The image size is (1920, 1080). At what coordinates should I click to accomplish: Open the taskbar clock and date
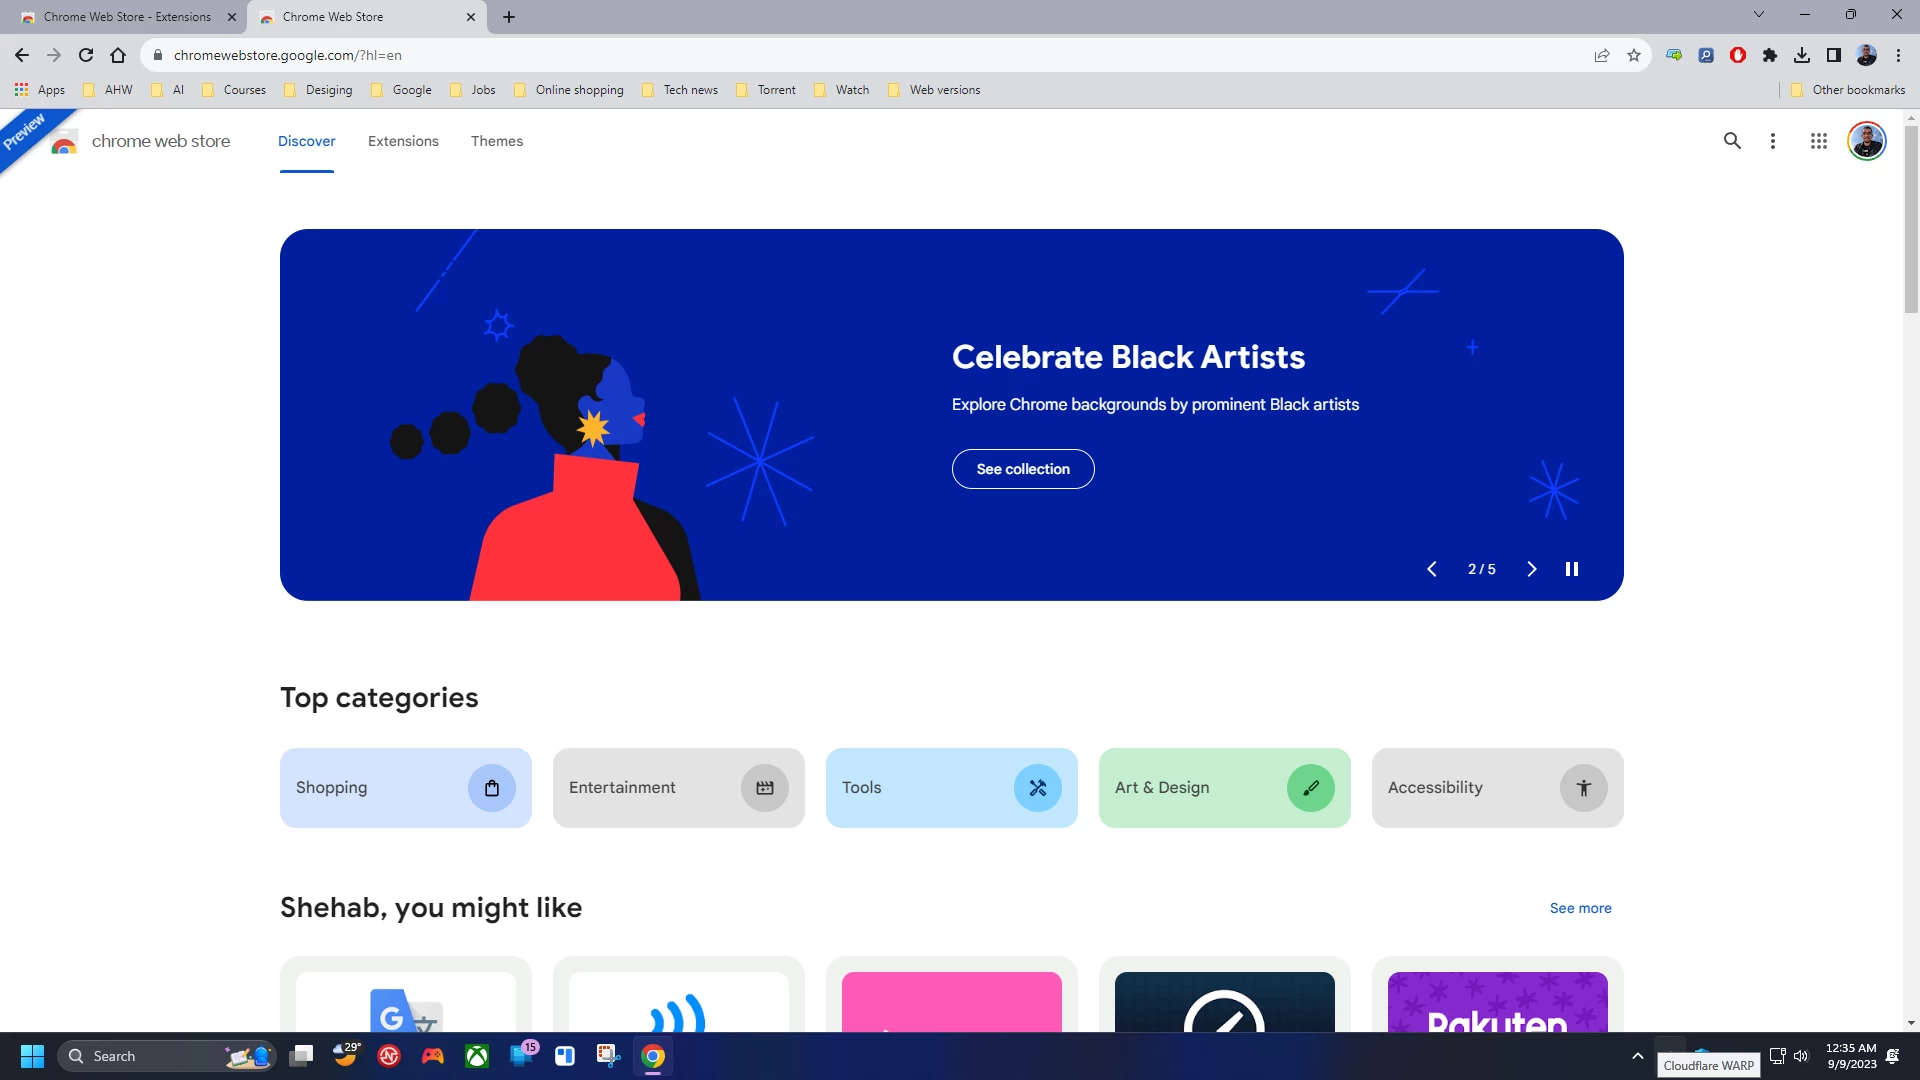pos(1851,1056)
